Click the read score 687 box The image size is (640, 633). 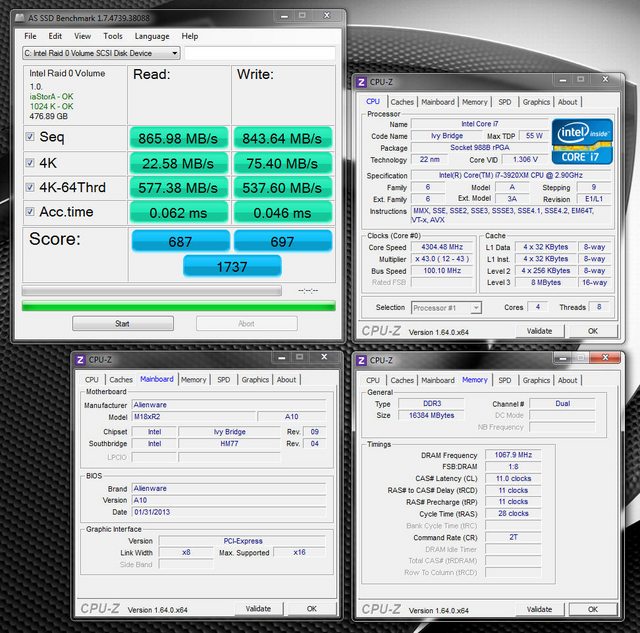click(180, 241)
